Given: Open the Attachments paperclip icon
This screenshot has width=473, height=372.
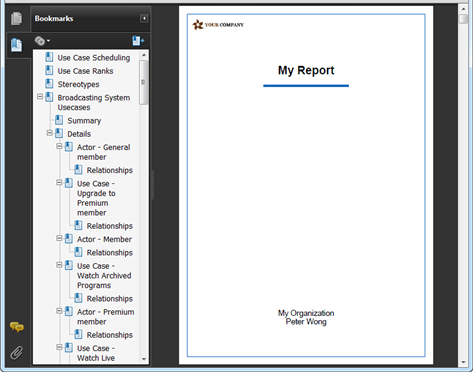Looking at the screenshot, I should [16, 353].
